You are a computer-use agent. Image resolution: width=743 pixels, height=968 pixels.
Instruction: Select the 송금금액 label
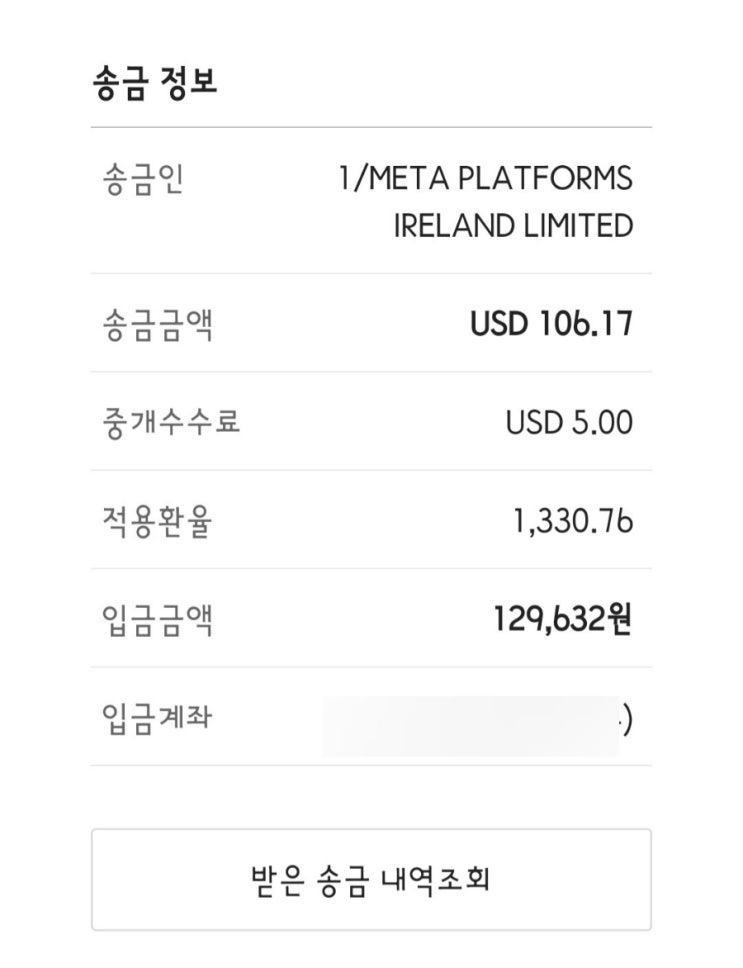pyautogui.click(x=157, y=325)
